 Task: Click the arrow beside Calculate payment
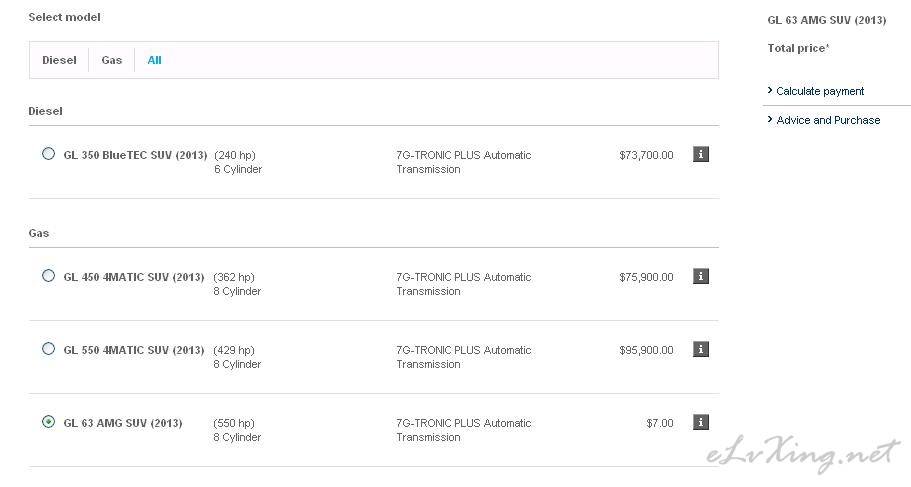770,91
